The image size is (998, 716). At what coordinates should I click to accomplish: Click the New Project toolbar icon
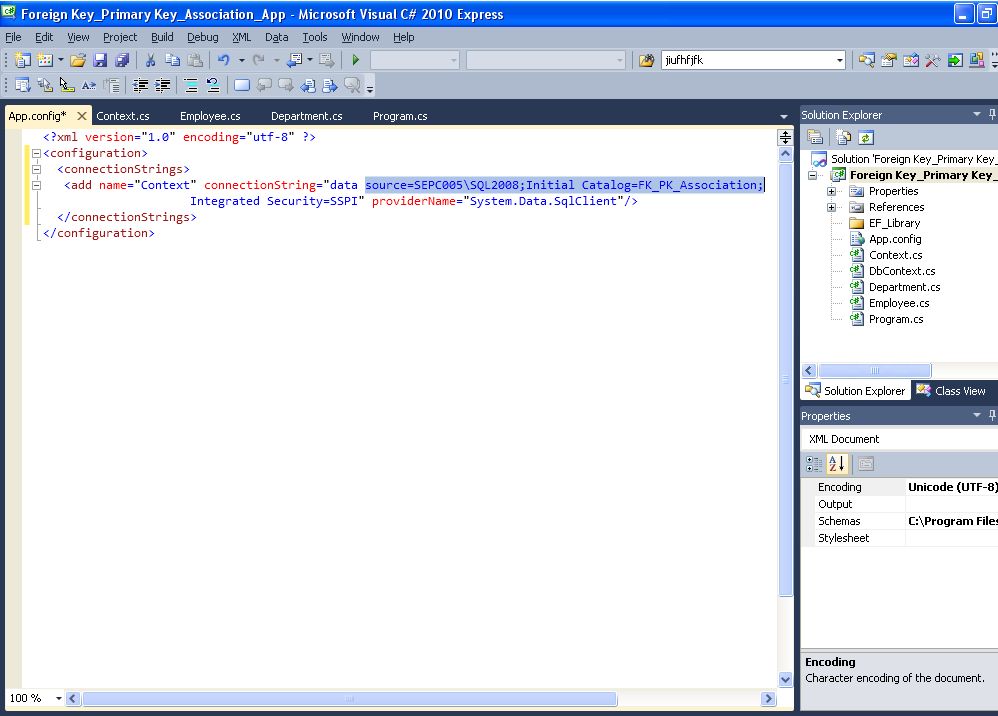pyautogui.click(x=22, y=60)
